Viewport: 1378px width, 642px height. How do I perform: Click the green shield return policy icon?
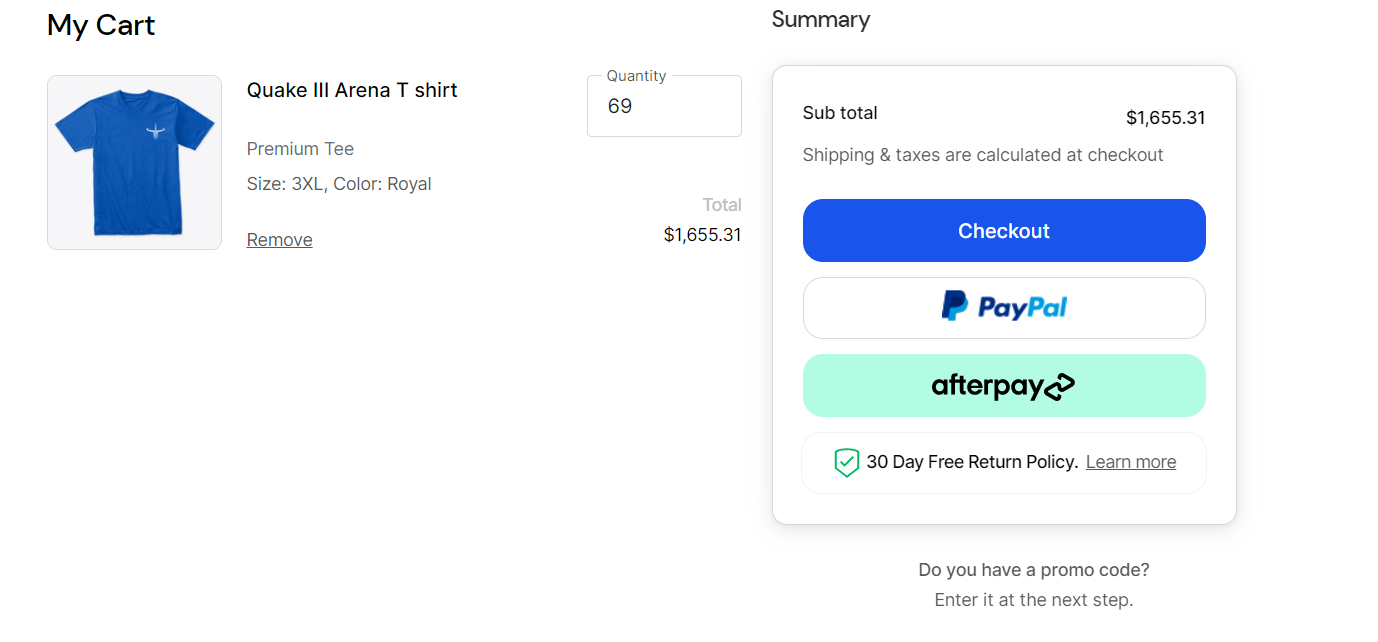846,462
